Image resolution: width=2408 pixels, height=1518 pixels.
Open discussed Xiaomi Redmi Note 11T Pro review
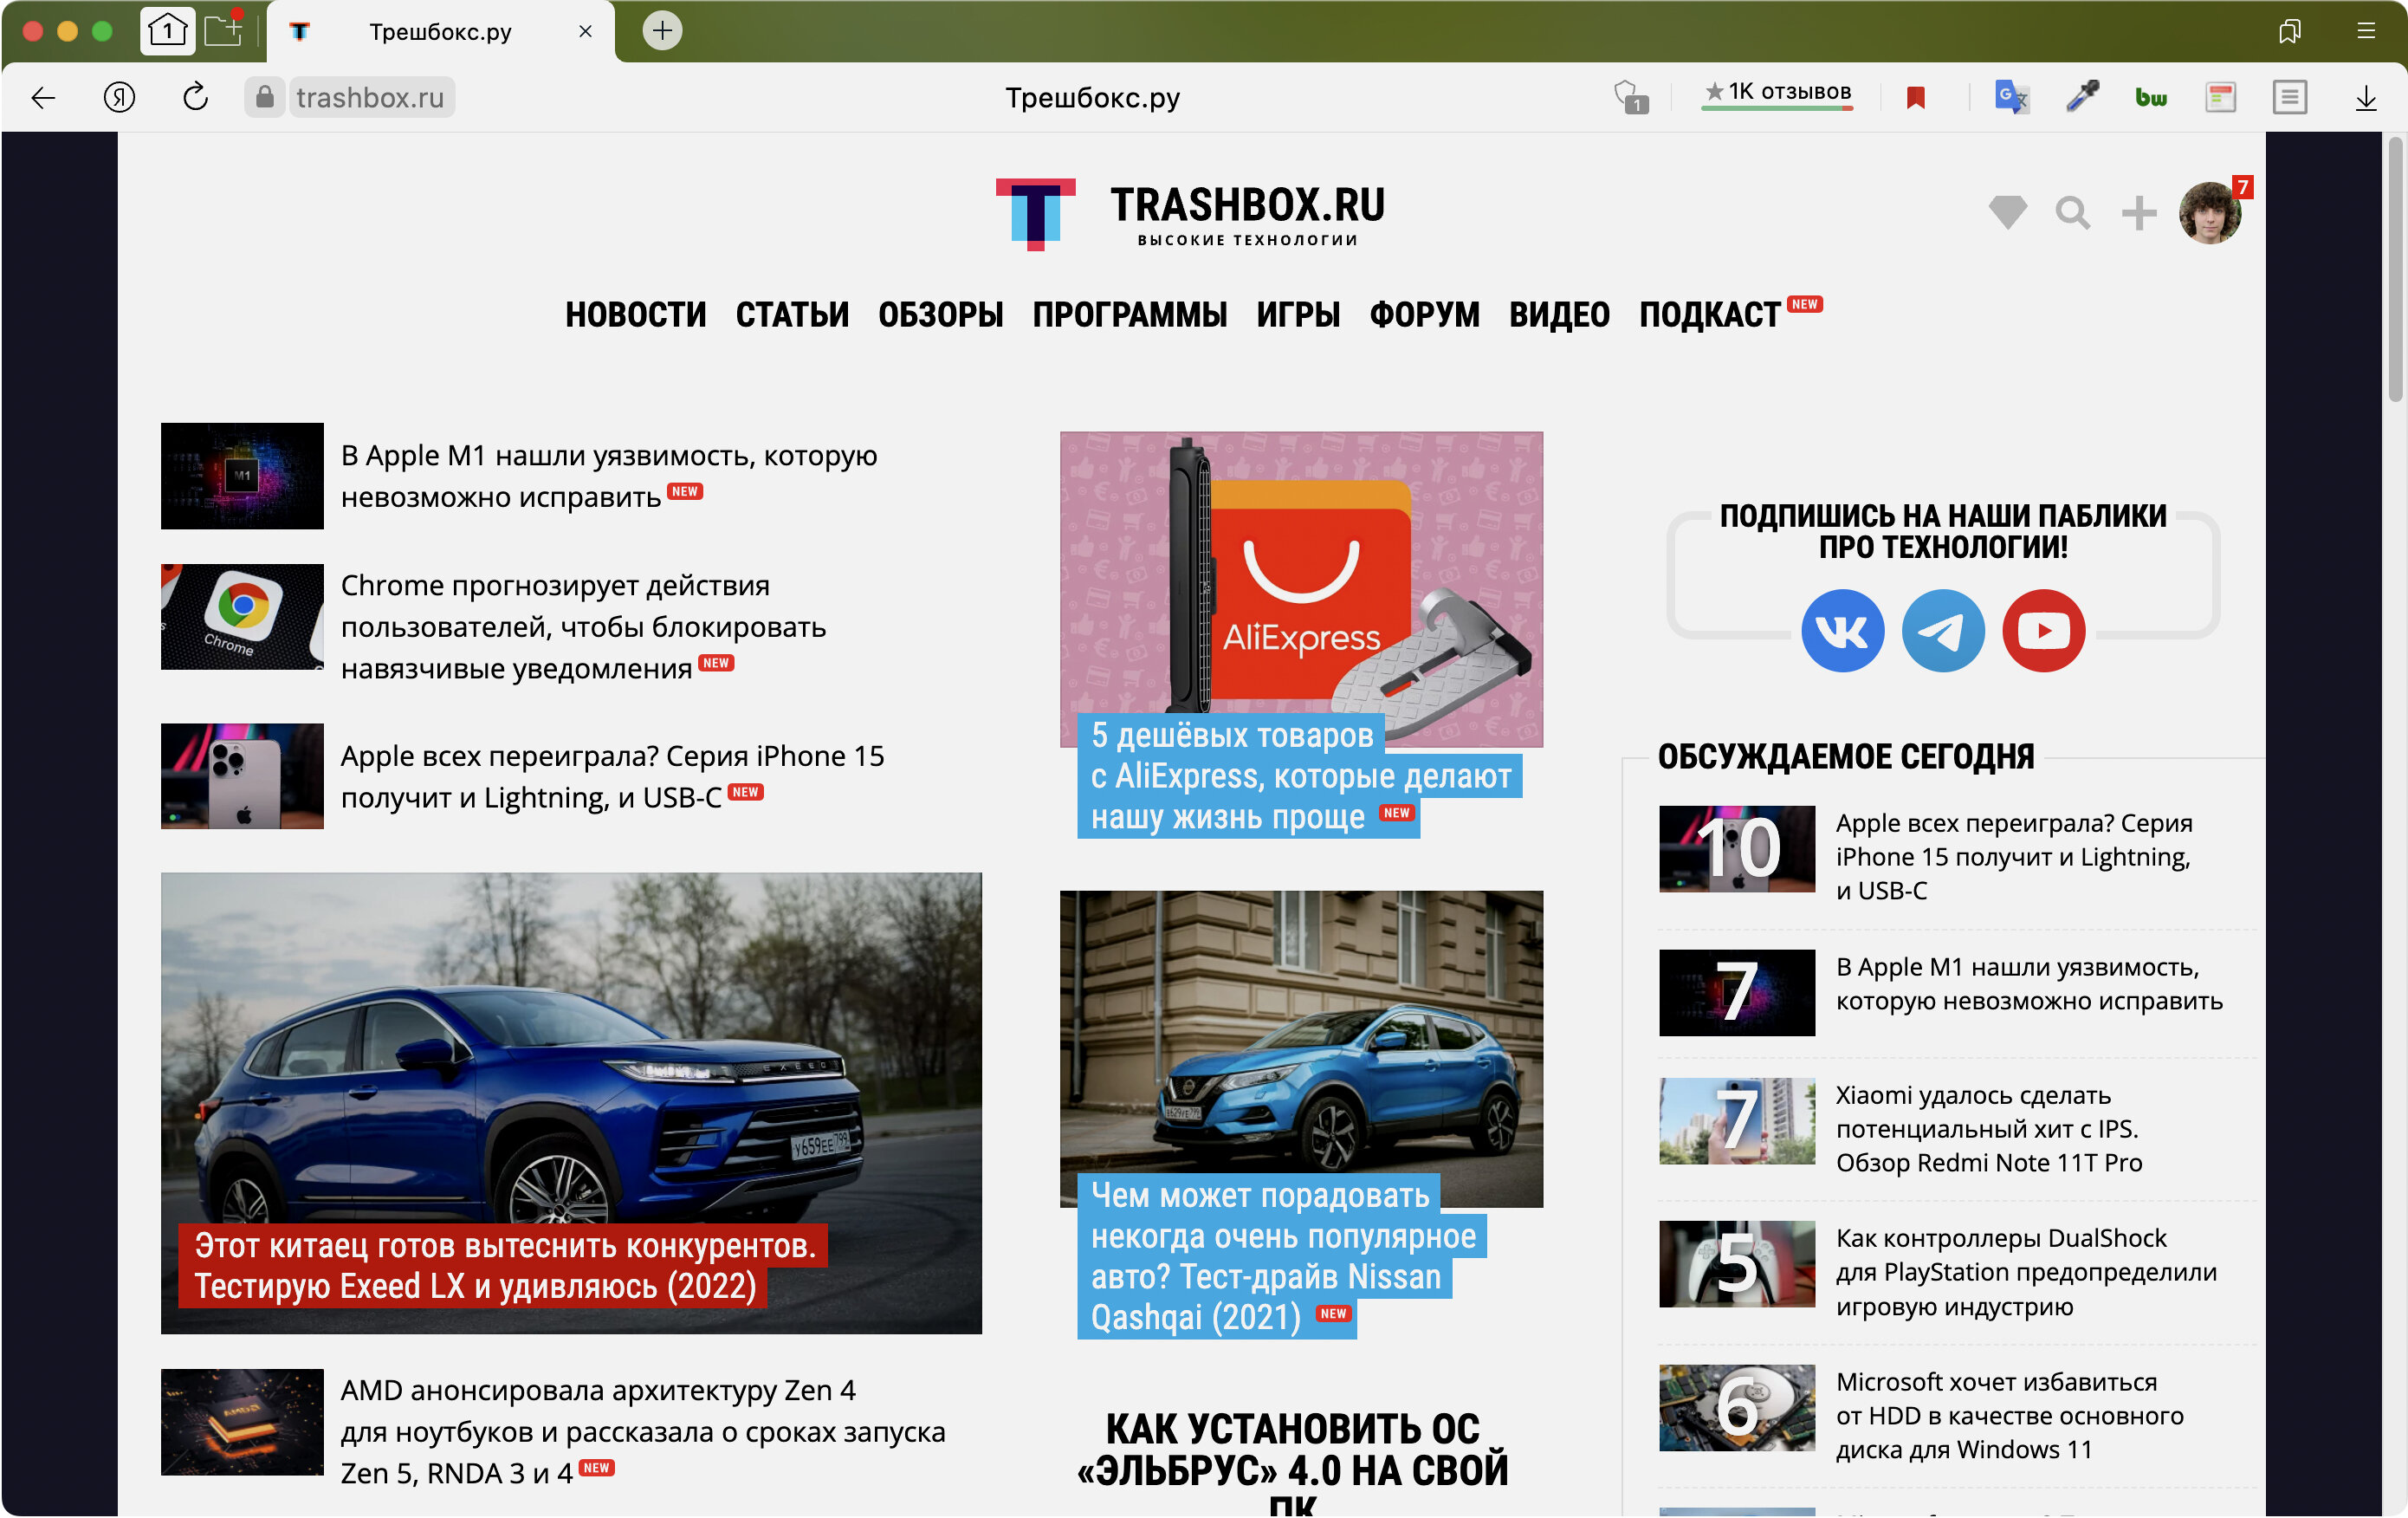click(x=1988, y=1129)
